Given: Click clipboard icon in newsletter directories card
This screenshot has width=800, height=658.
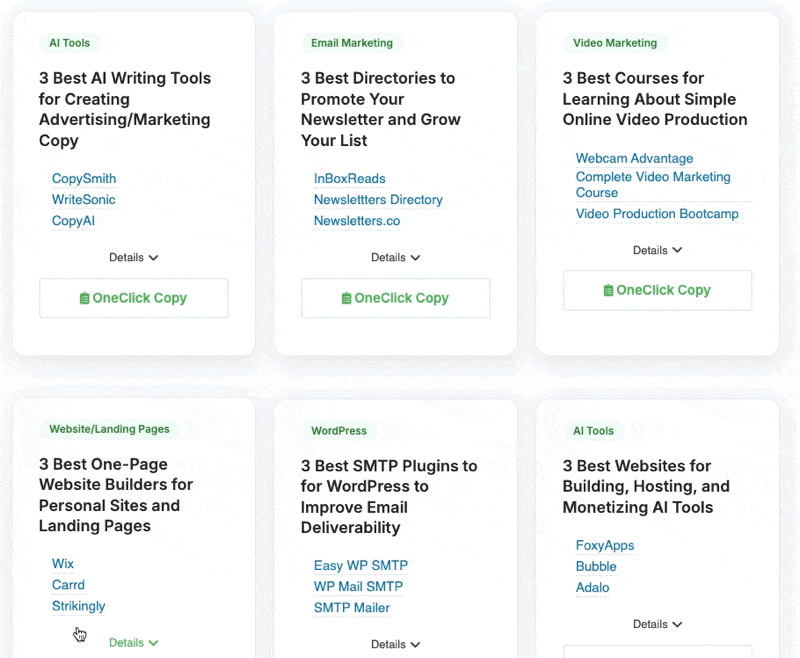Looking at the screenshot, I should [346, 298].
